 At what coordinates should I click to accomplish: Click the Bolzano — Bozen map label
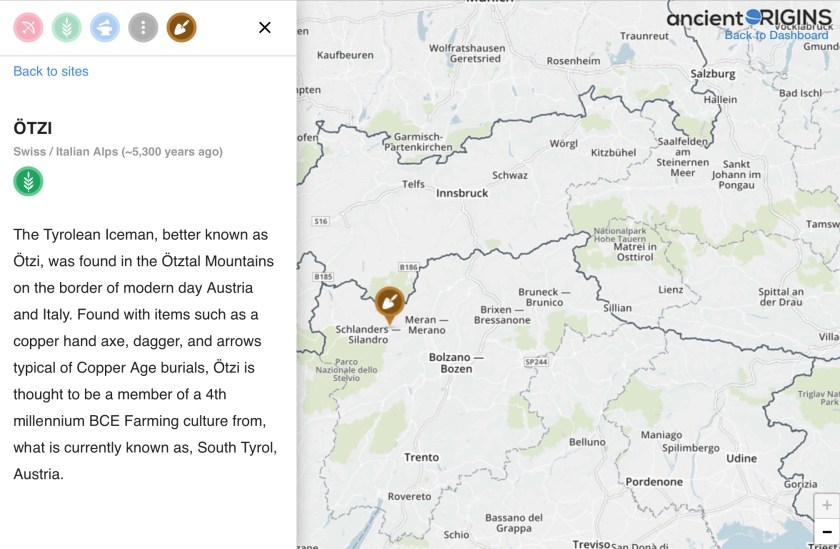(456, 362)
